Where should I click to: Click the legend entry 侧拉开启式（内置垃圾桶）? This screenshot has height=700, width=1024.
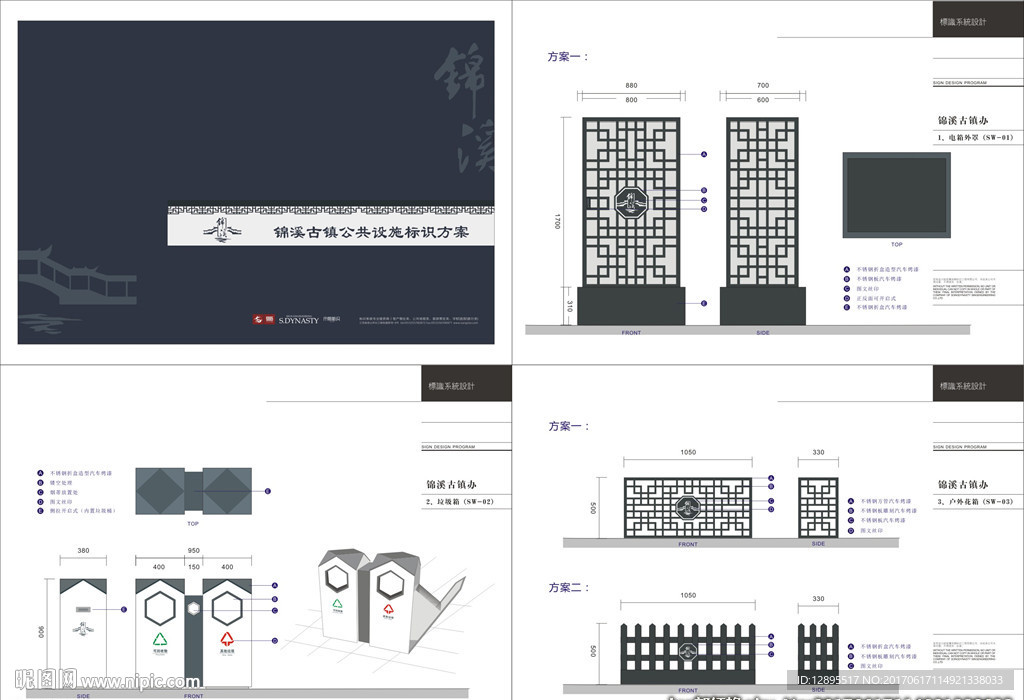click(x=82, y=511)
